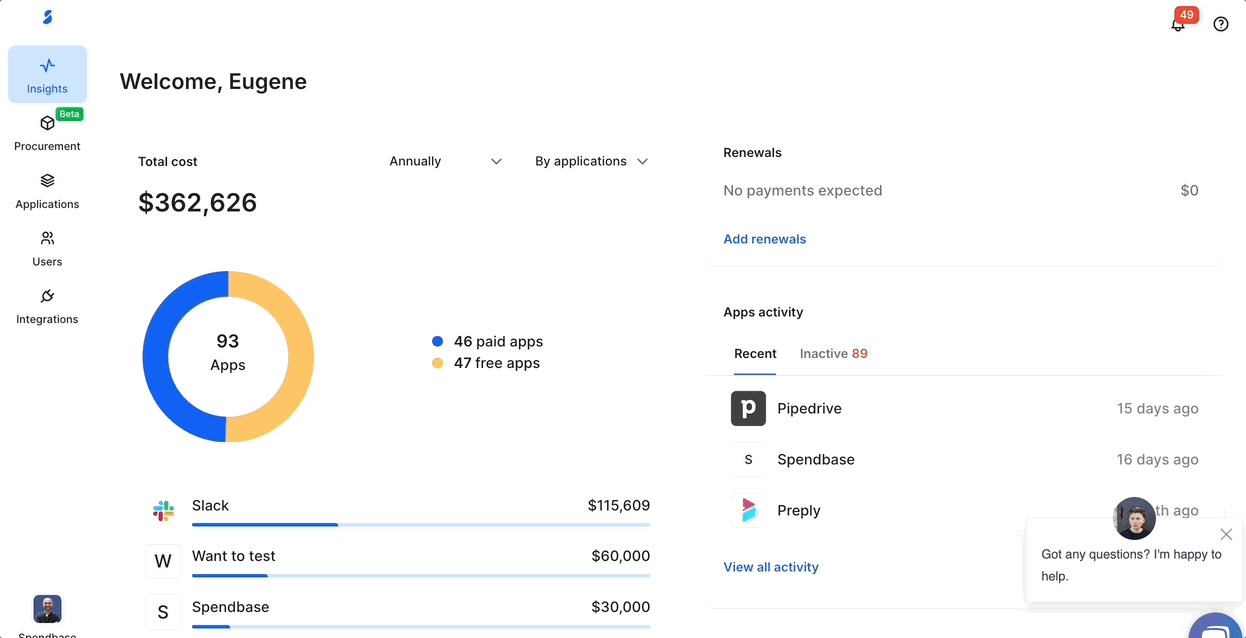The height and width of the screenshot is (638, 1246).
Task: Click the Slack cost progress bar
Action: tap(421, 524)
